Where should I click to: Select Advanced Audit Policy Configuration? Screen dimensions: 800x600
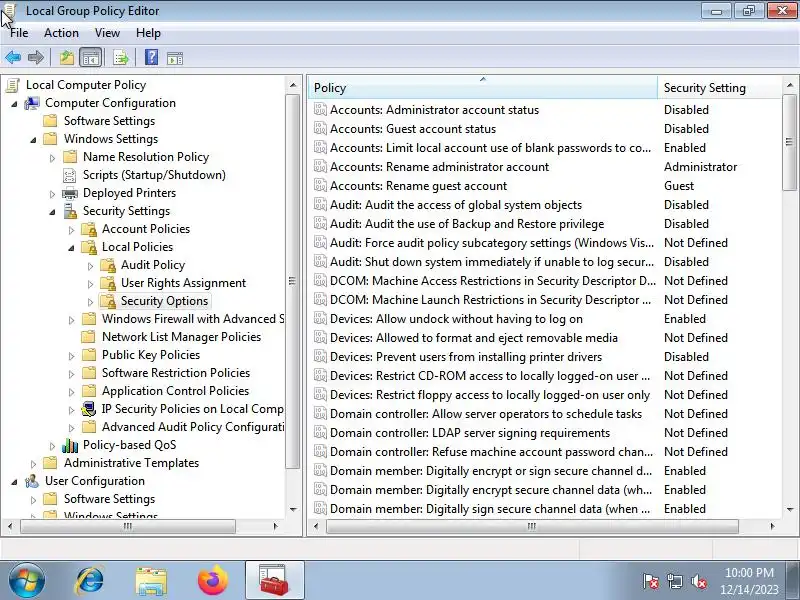193,427
